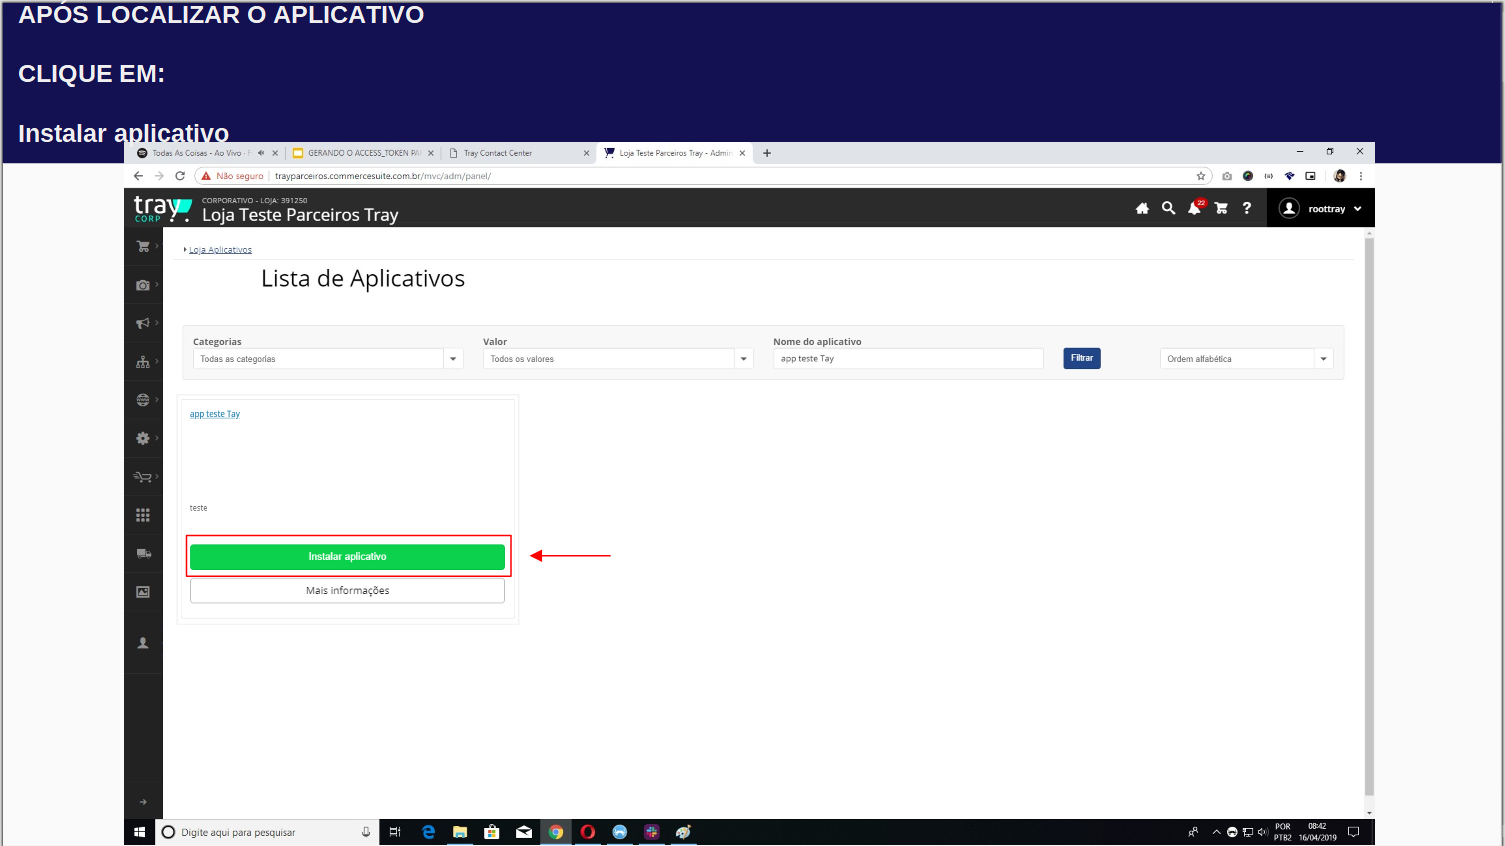Image resolution: width=1505 pixels, height=846 pixels.
Task: Open the roottray user menu
Action: pos(1321,209)
